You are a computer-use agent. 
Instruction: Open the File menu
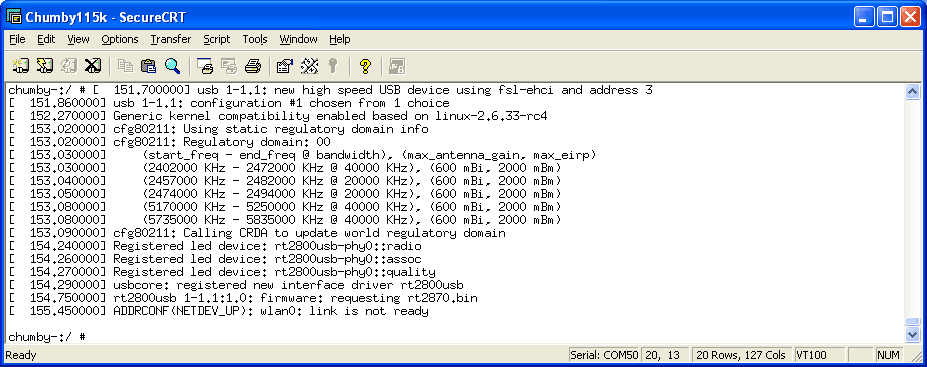(17, 39)
